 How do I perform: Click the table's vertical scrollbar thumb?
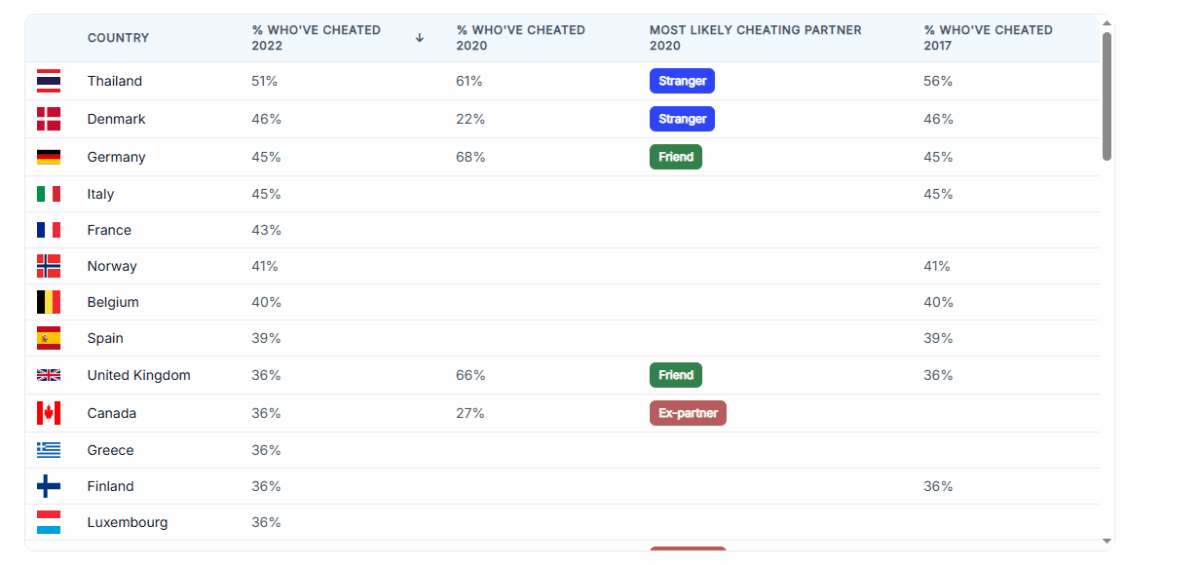[1106, 95]
